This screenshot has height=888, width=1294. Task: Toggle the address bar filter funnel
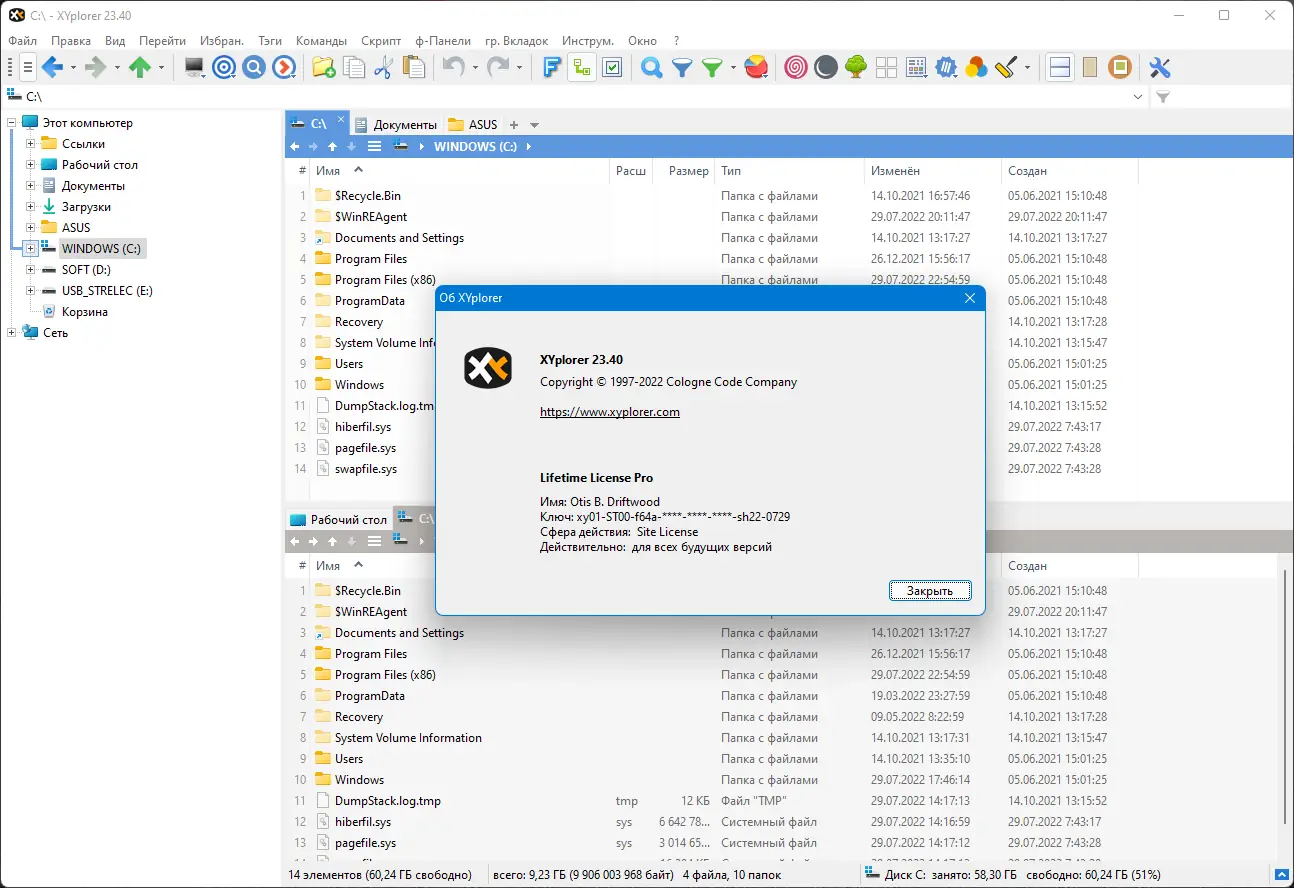point(1162,97)
